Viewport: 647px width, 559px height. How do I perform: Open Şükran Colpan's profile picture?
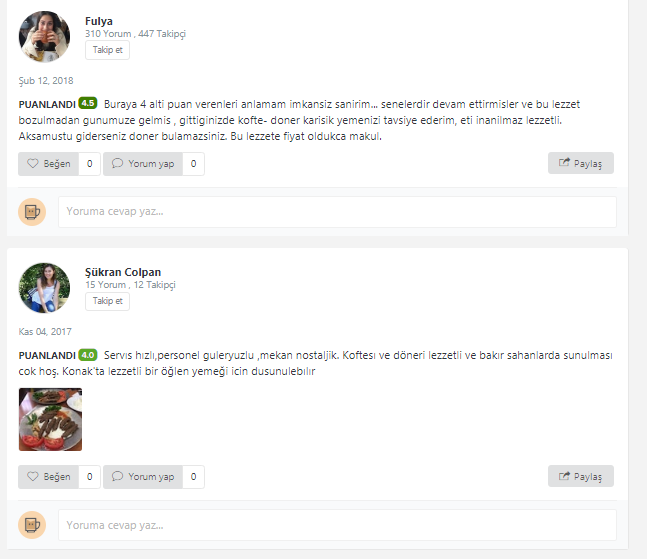44,288
